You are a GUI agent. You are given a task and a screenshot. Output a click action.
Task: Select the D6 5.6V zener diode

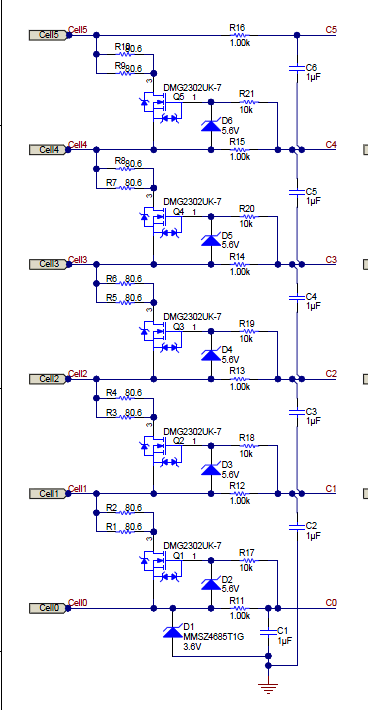(x=211, y=125)
